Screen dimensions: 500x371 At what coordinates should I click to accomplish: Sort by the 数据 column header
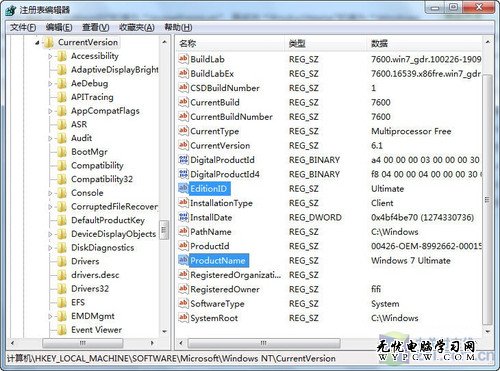tap(424, 43)
